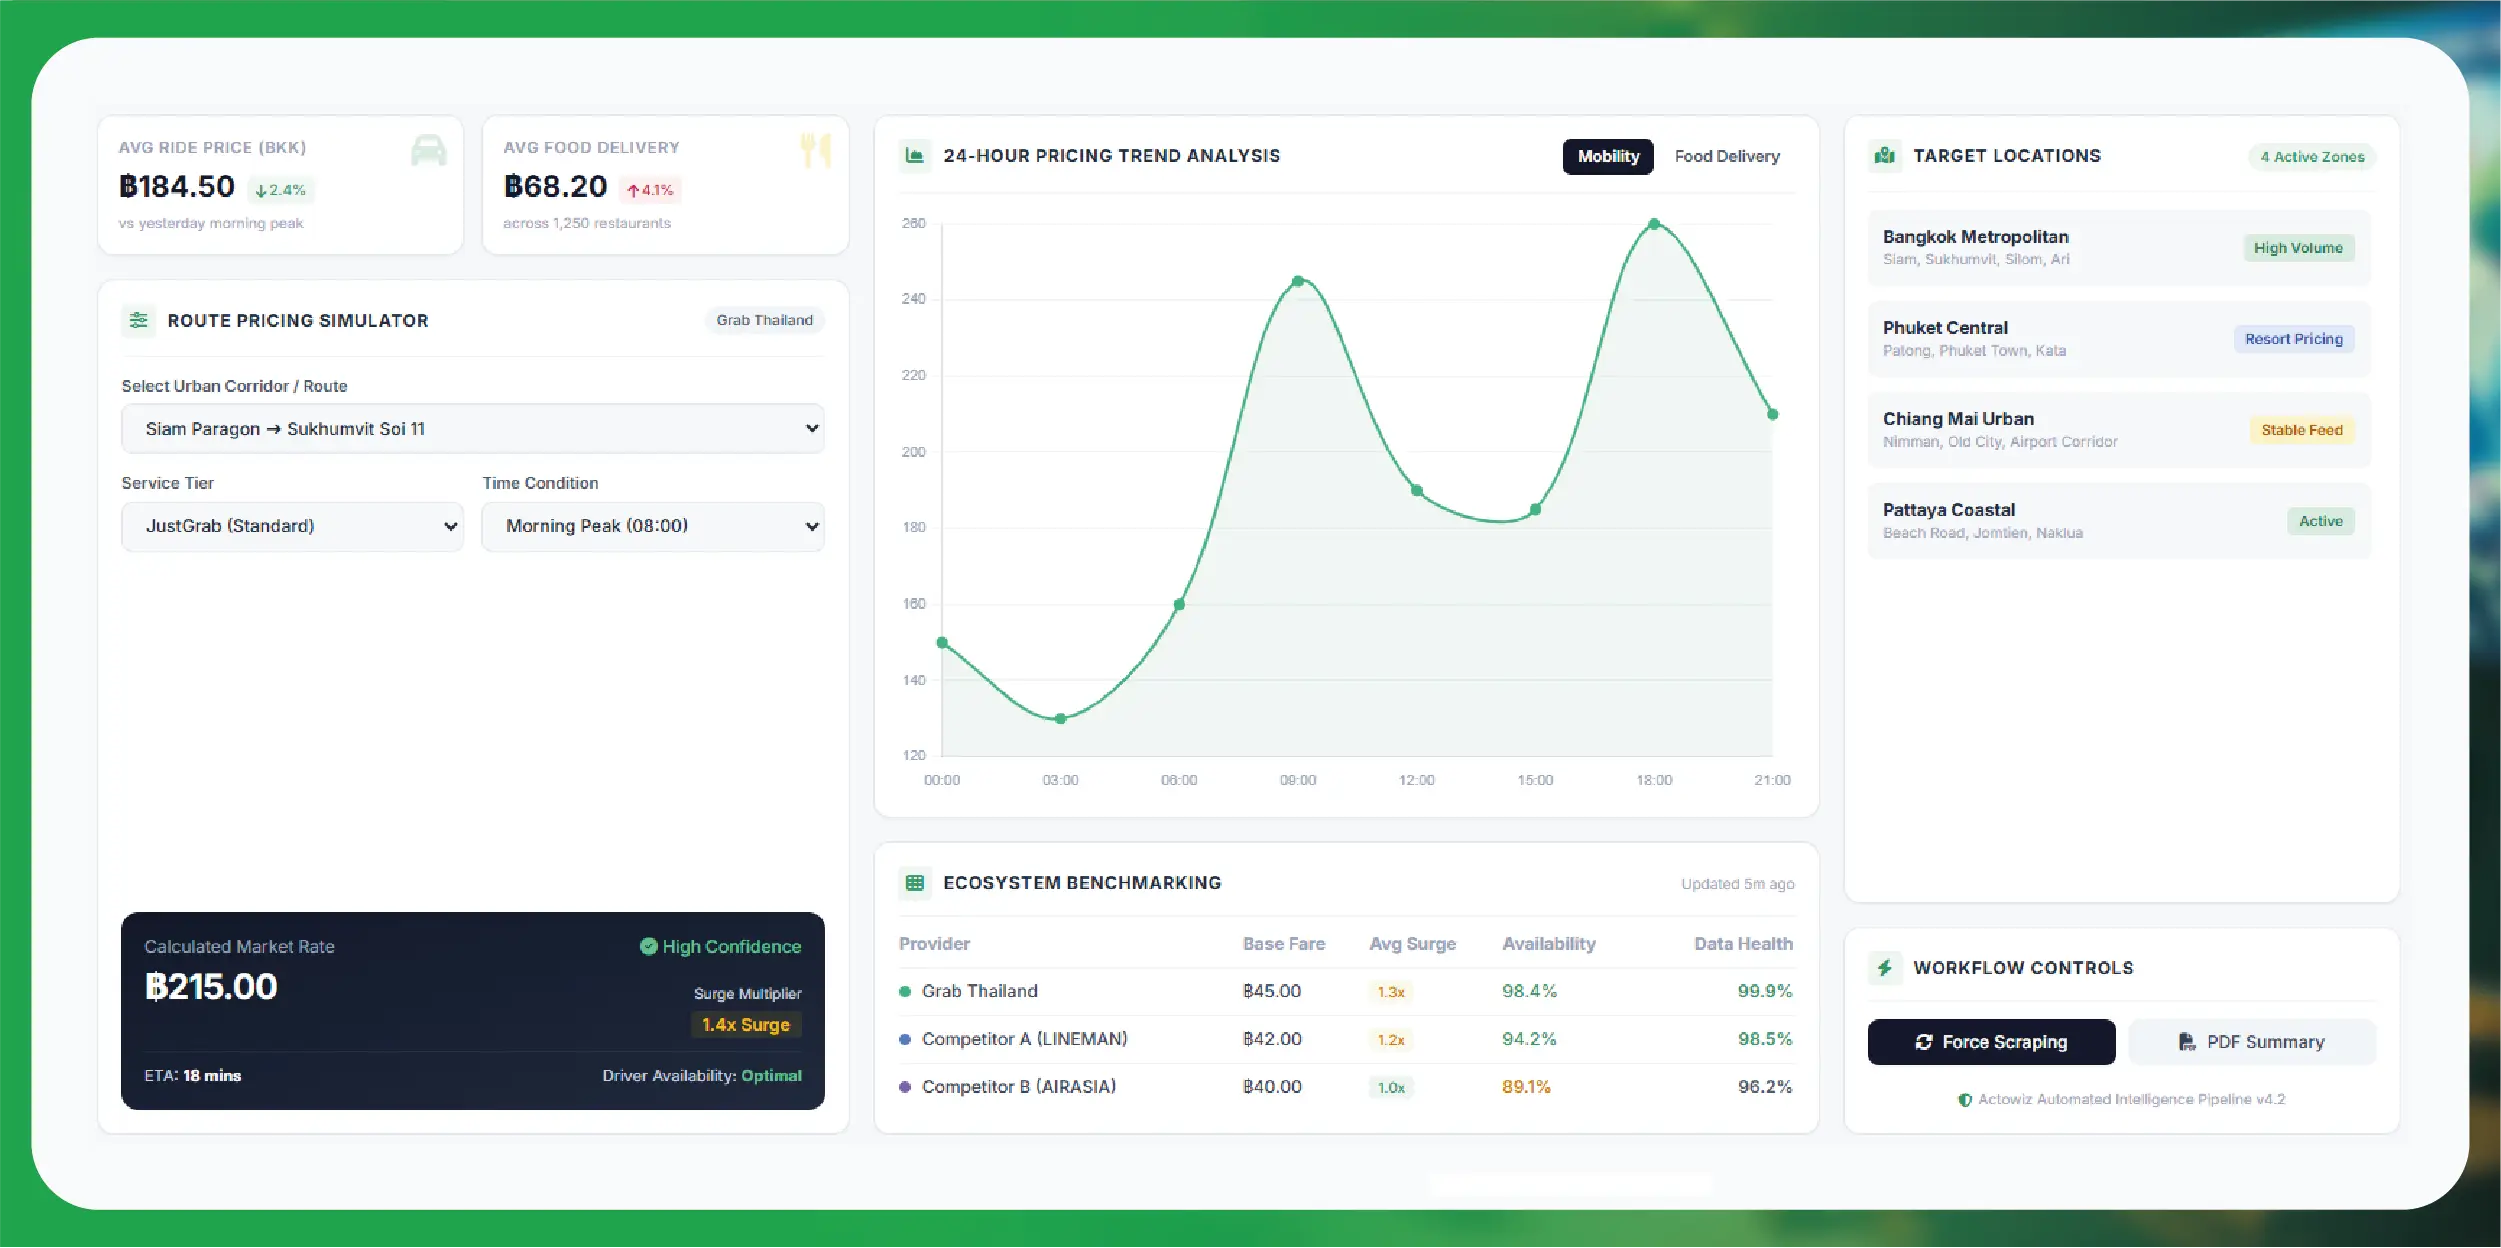This screenshot has height=1248, width=2501.
Task: Select the Pattaya Coastal location card
Action: [x=2119, y=521]
